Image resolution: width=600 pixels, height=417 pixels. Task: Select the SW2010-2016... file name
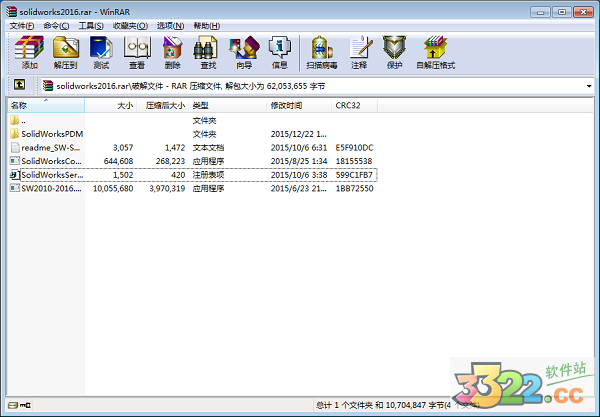pos(51,188)
